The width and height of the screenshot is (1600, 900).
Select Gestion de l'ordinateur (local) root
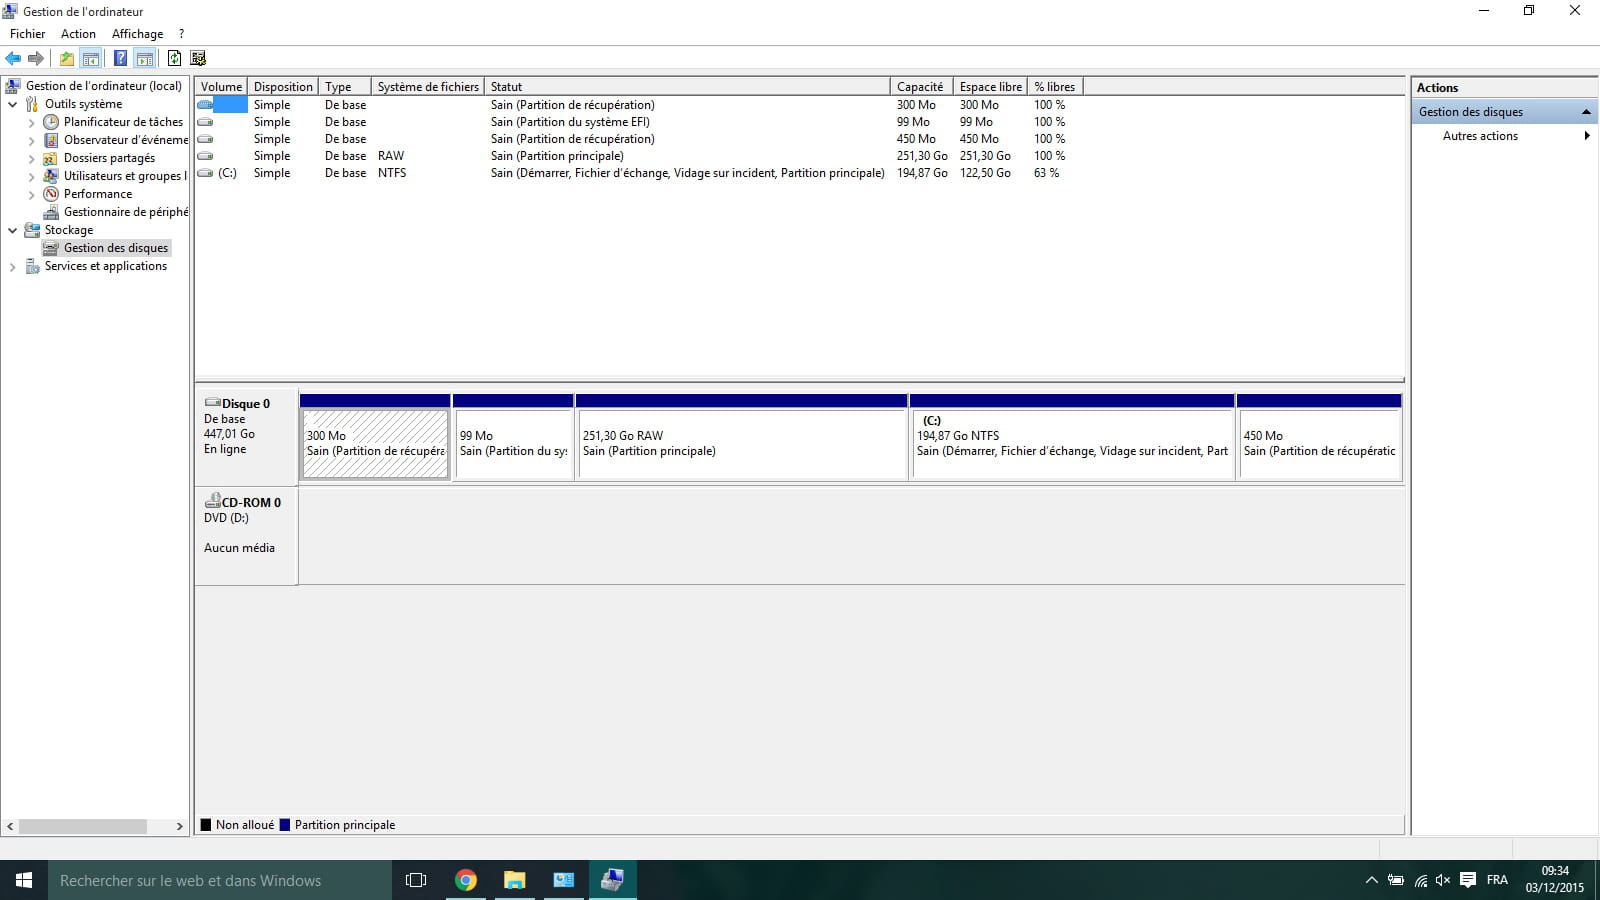(x=104, y=86)
